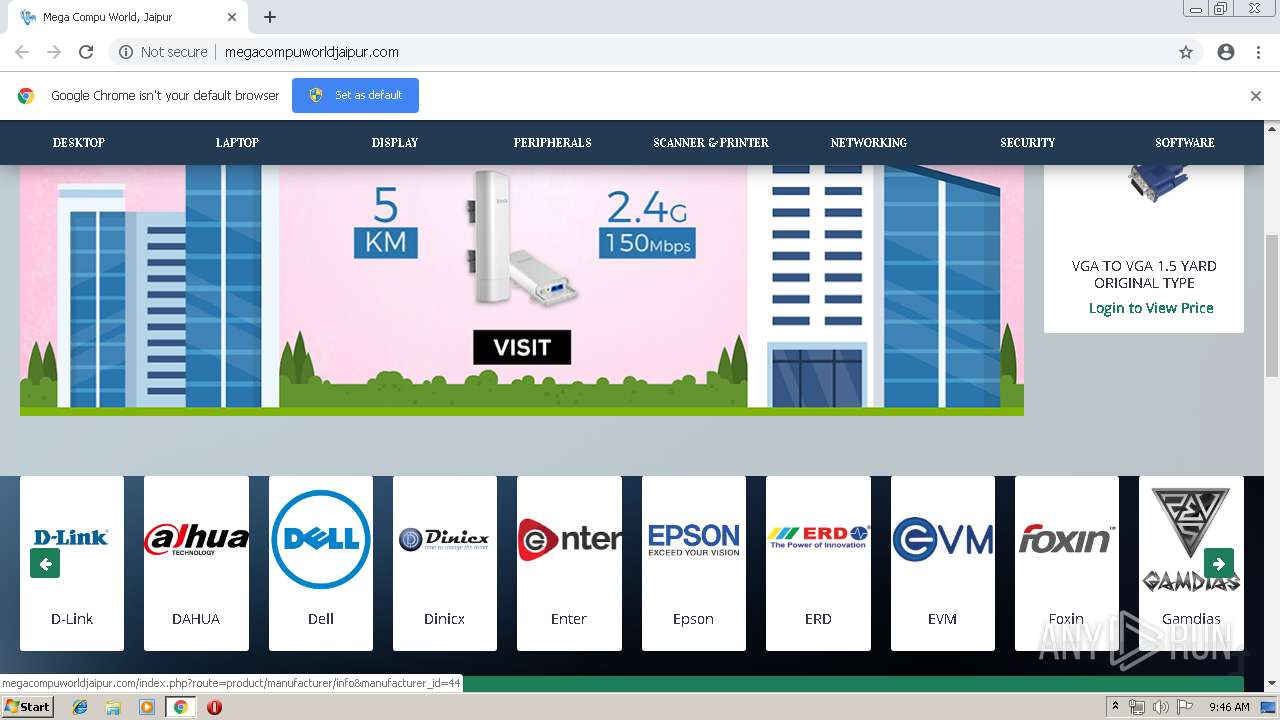Click the Epson text label
The width and height of the screenshot is (1280, 720).
[693, 619]
